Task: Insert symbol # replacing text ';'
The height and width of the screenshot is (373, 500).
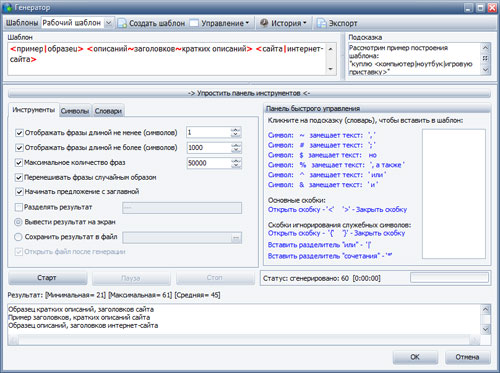Action: [322, 145]
